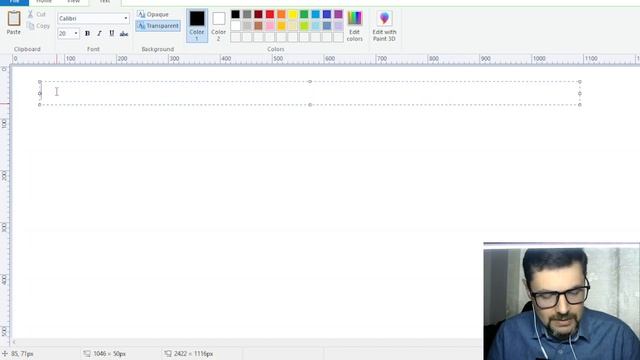Pick the gold color swatch

pos(281,26)
